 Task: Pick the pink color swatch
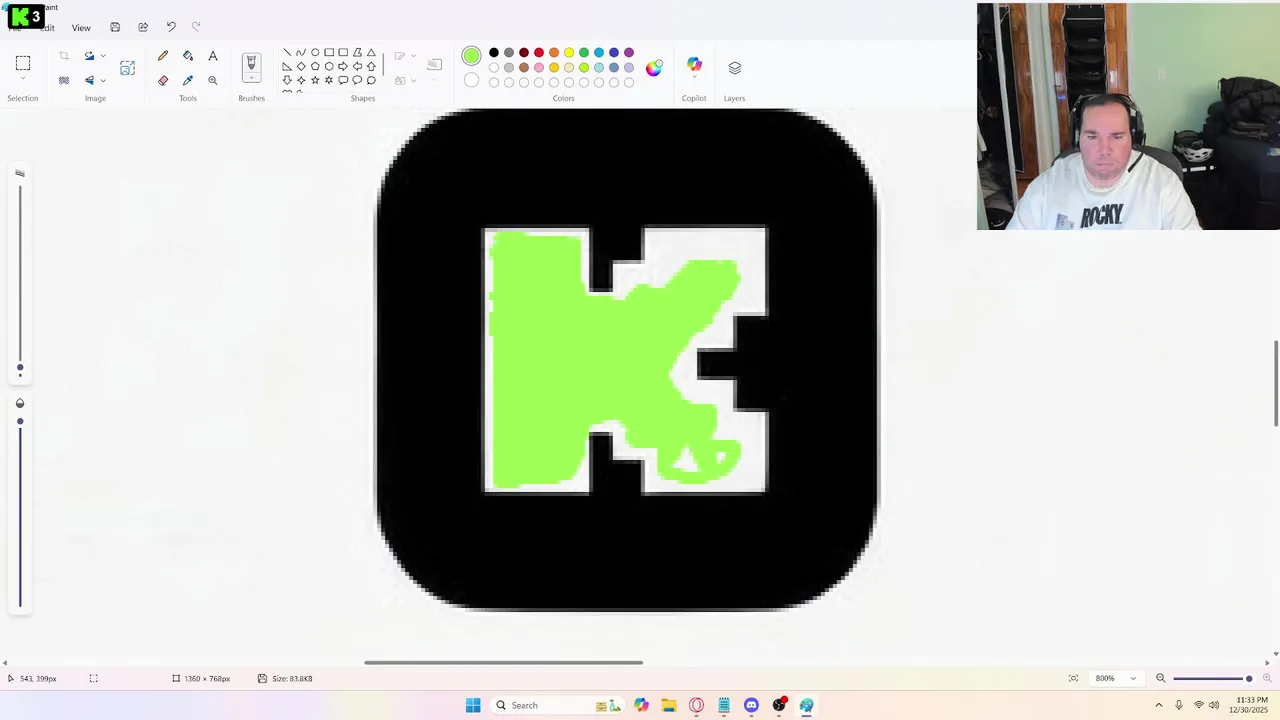(x=539, y=68)
